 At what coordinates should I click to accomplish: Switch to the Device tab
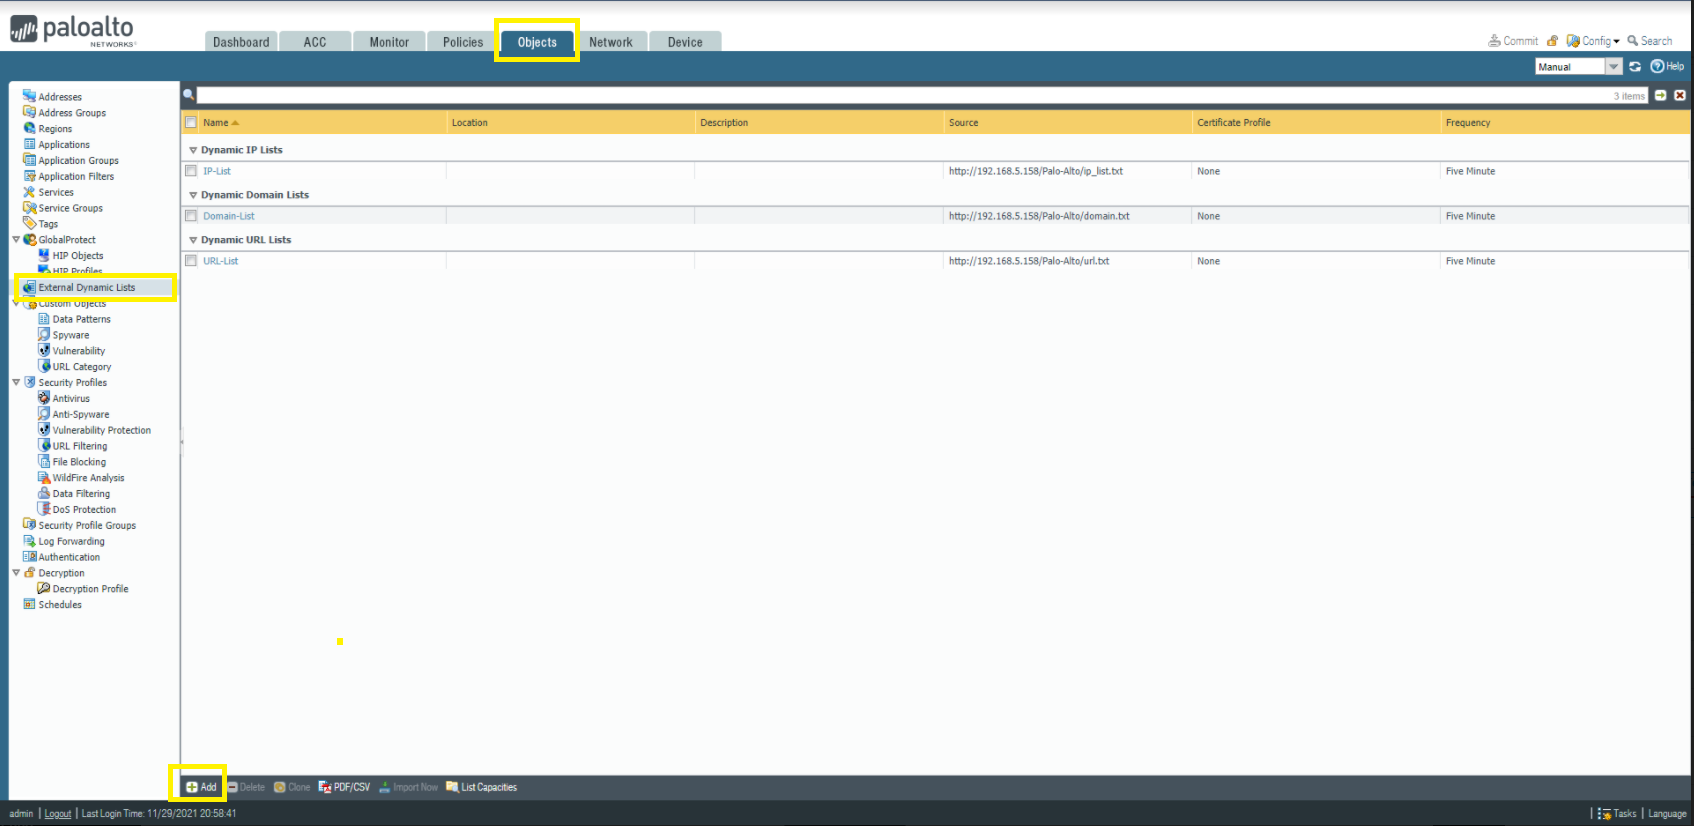(x=685, y=42)
